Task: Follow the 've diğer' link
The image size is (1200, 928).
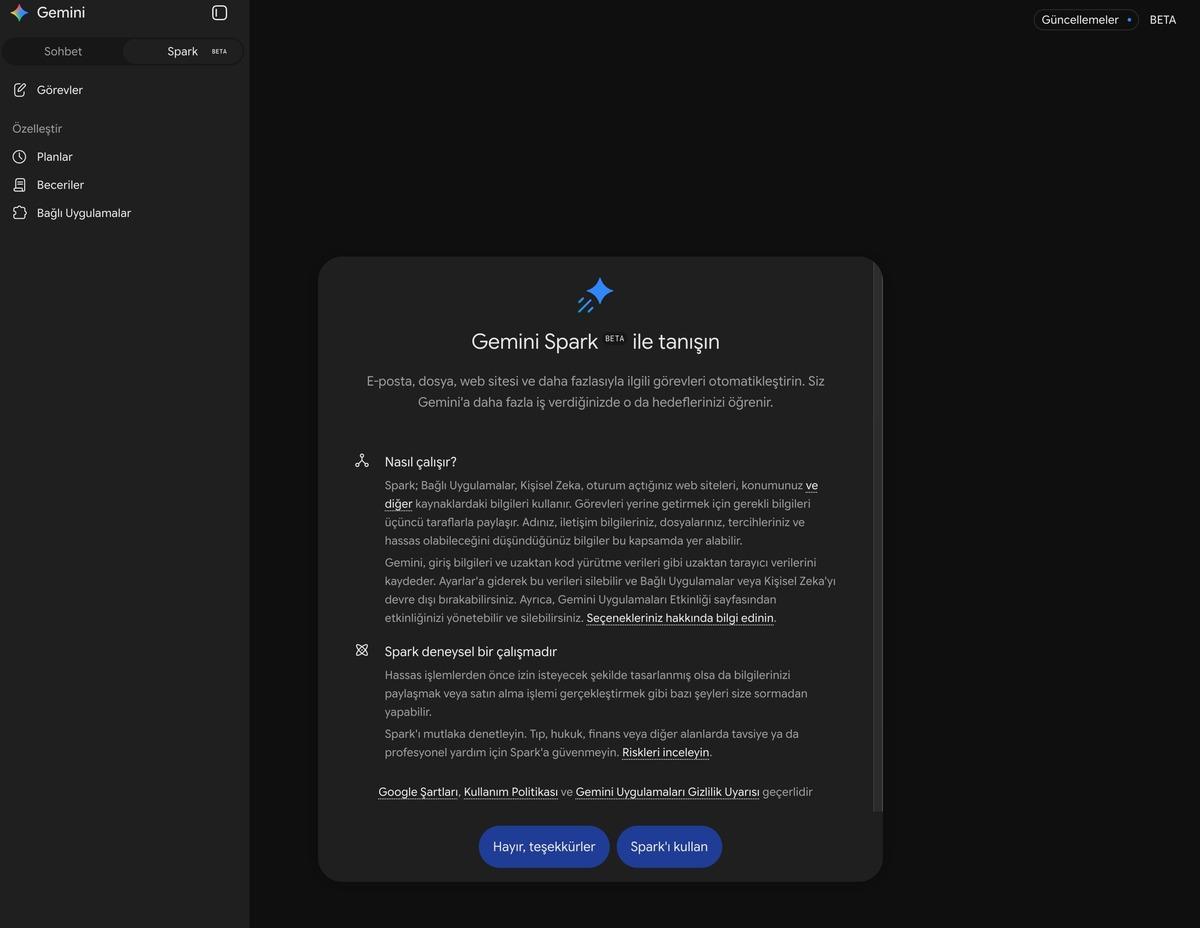Action: coord(811,486)
